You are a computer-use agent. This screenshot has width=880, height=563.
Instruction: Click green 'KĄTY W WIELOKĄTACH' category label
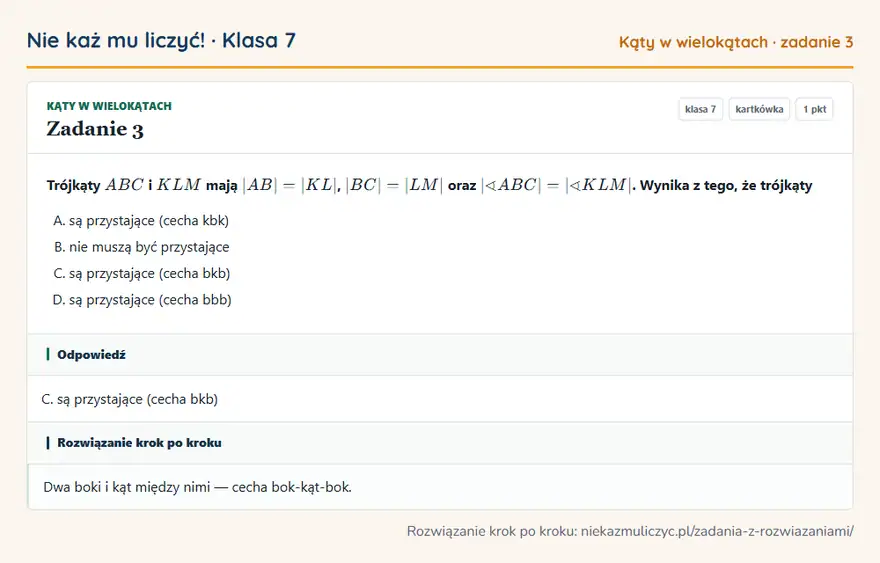pos(109,106)
